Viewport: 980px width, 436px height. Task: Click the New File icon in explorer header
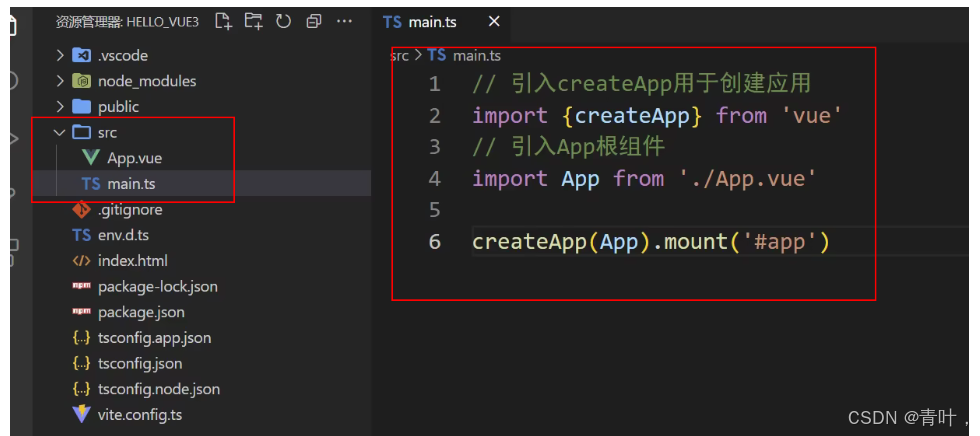223,22
